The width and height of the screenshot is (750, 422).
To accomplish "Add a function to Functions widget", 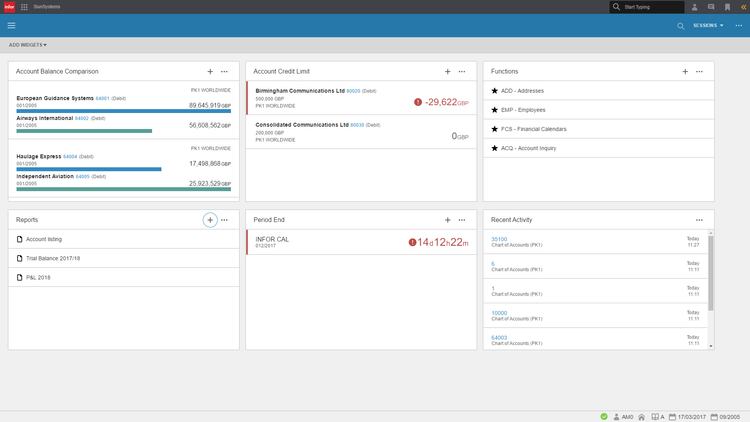I will [x=685, y=71].
